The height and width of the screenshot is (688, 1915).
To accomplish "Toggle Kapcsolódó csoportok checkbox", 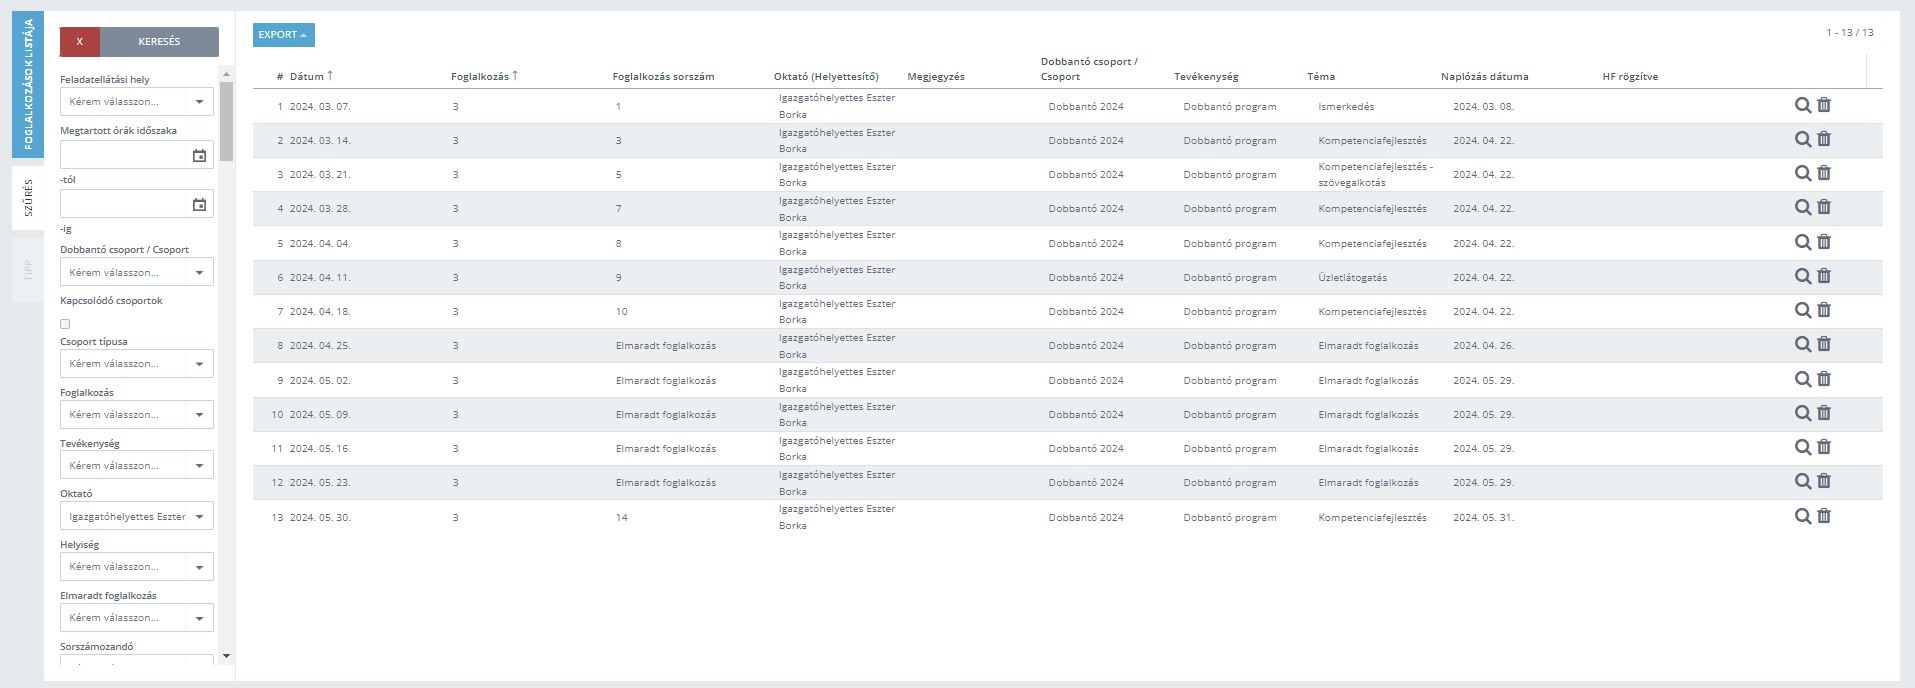I will 65,324.
